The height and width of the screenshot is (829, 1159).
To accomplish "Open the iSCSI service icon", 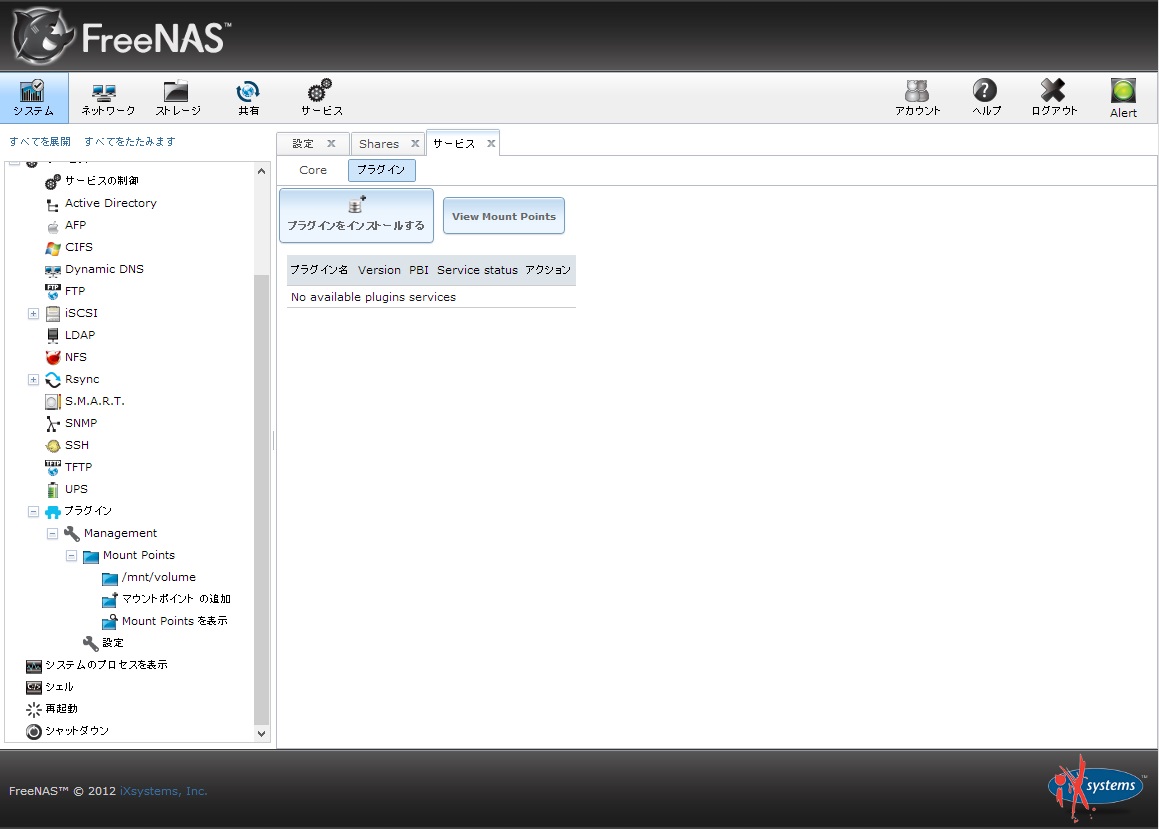I will click(52, 314).
